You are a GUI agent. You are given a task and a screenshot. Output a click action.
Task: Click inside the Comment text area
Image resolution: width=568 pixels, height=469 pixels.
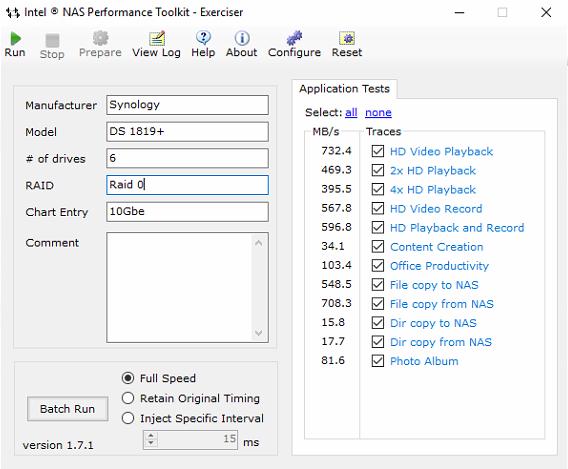pos(179,287)
